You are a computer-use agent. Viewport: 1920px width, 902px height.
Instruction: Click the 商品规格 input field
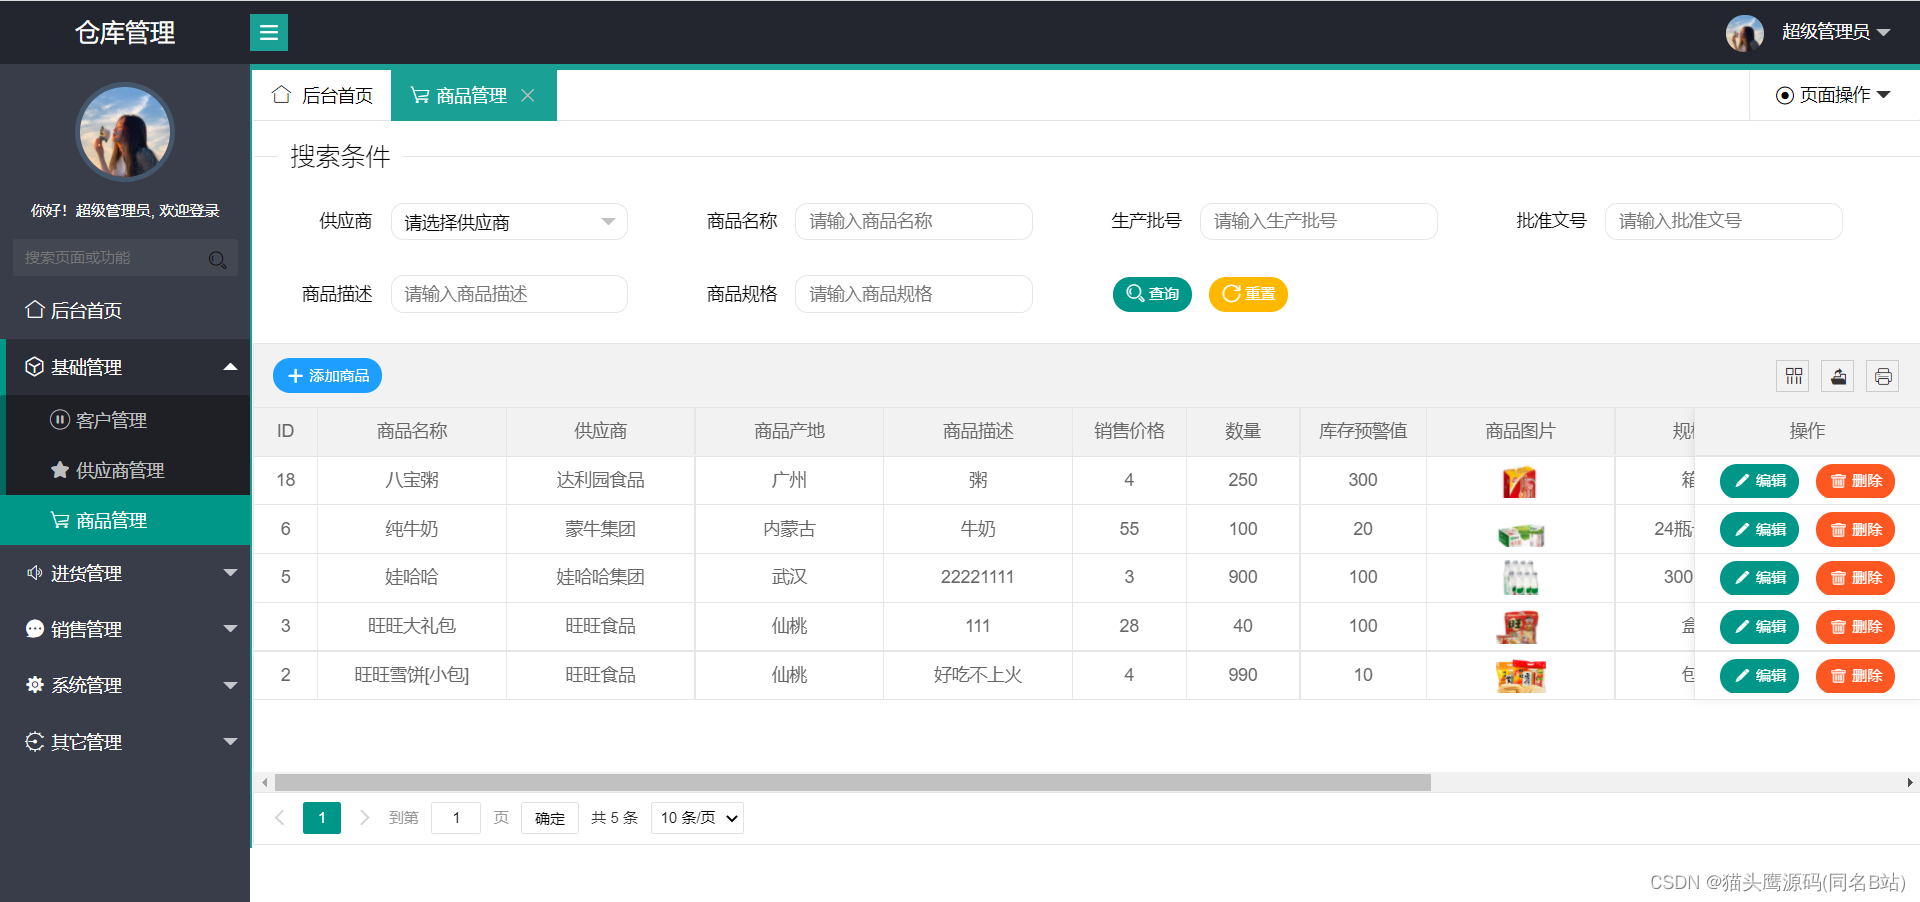[x=914, y=294]
